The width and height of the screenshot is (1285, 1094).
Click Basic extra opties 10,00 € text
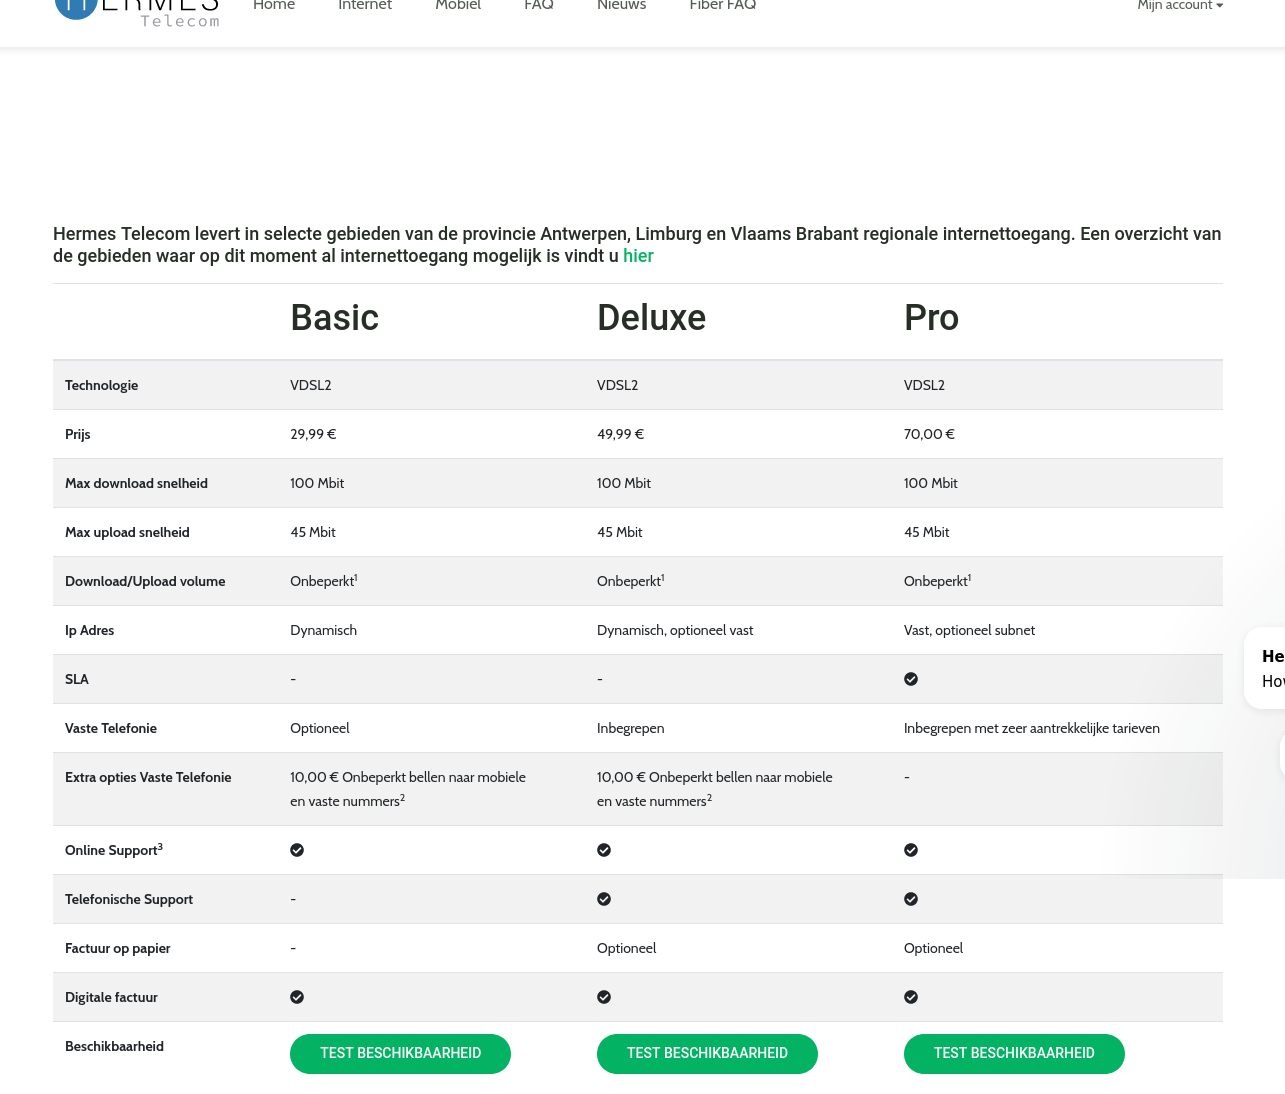tap(408, 789)
